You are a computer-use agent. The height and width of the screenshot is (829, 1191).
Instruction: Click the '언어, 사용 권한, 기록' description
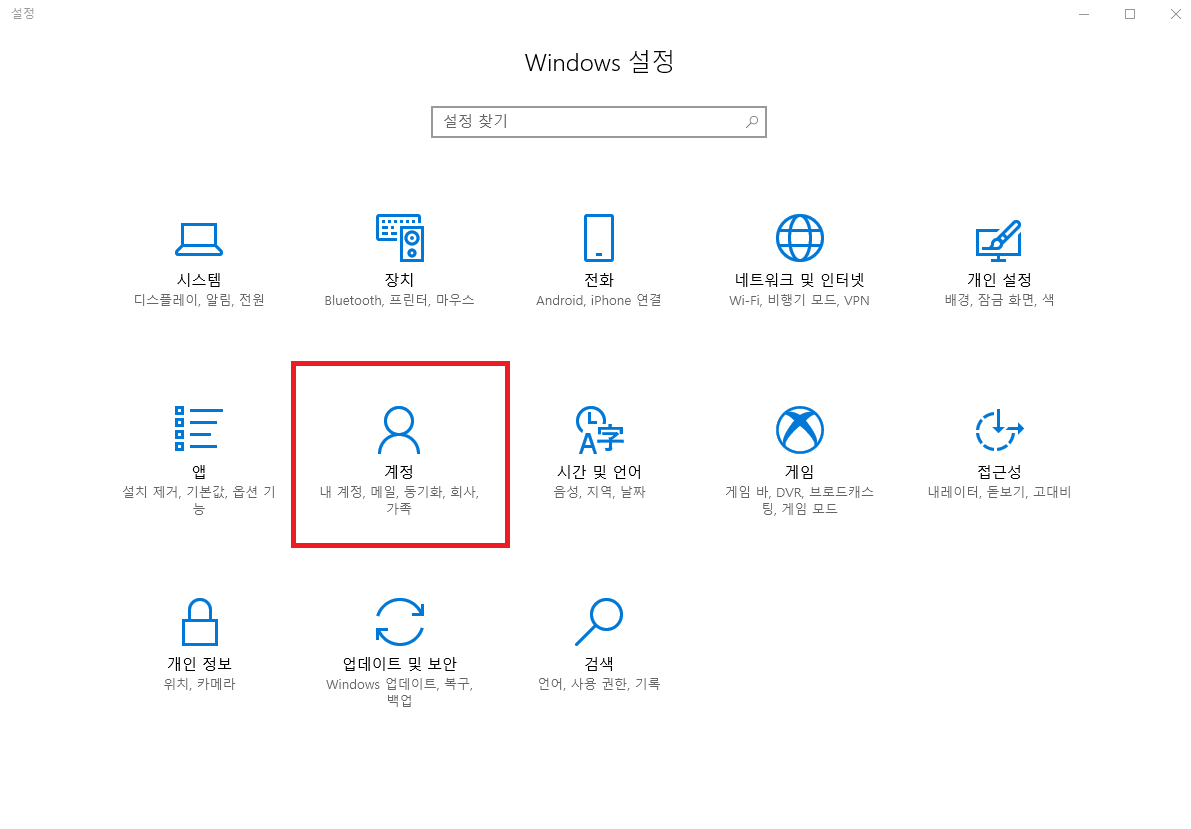(599, 684)
